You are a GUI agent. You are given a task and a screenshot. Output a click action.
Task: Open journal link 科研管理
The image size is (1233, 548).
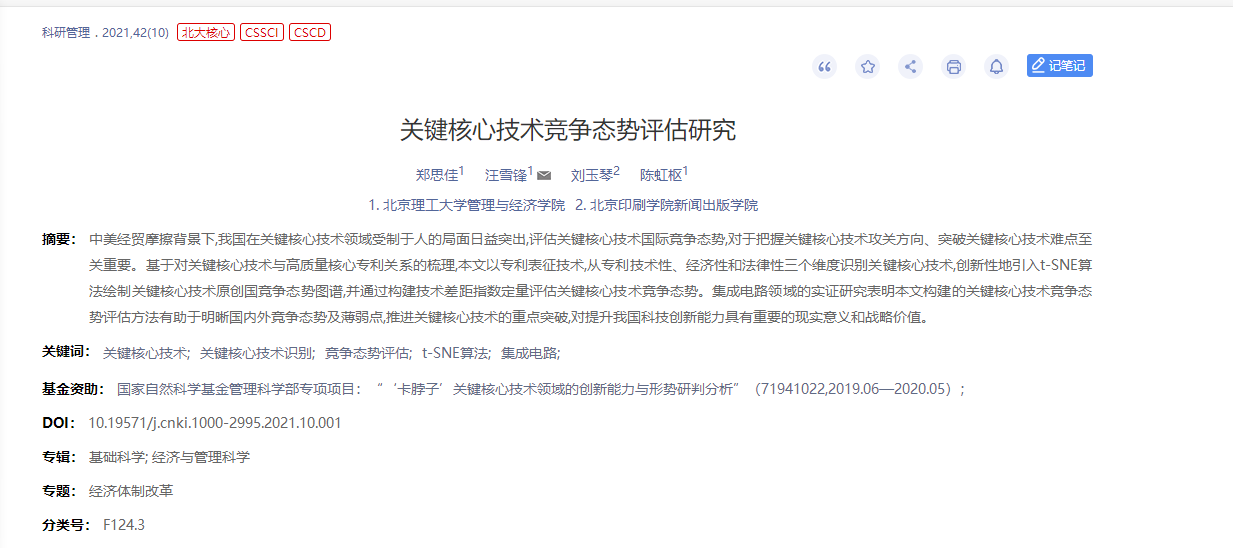point(65,33)
